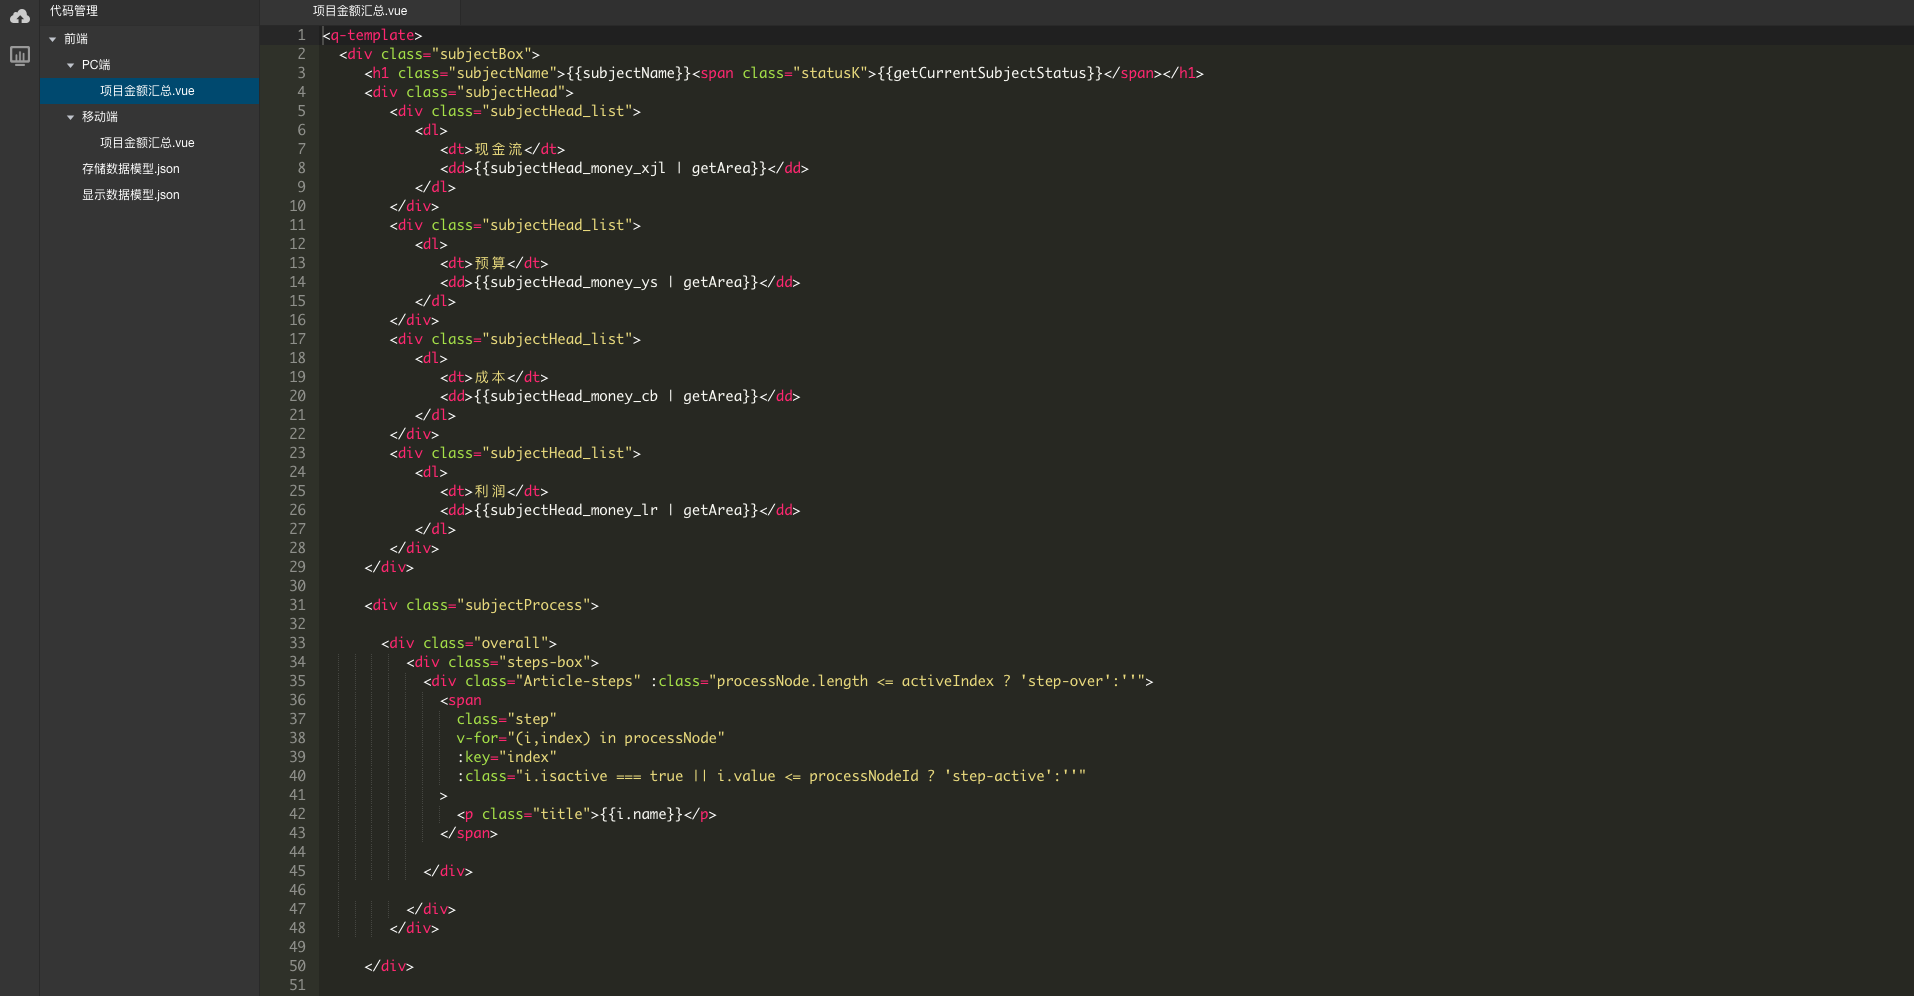Select 项目金额汇总.vue under PC端

click(147, 91)
